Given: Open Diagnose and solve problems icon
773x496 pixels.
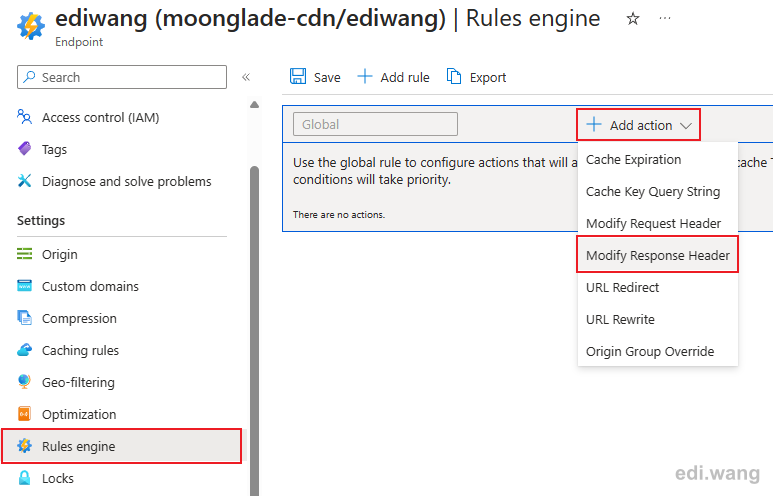Looking at the screenshot, I should [24, 181].
